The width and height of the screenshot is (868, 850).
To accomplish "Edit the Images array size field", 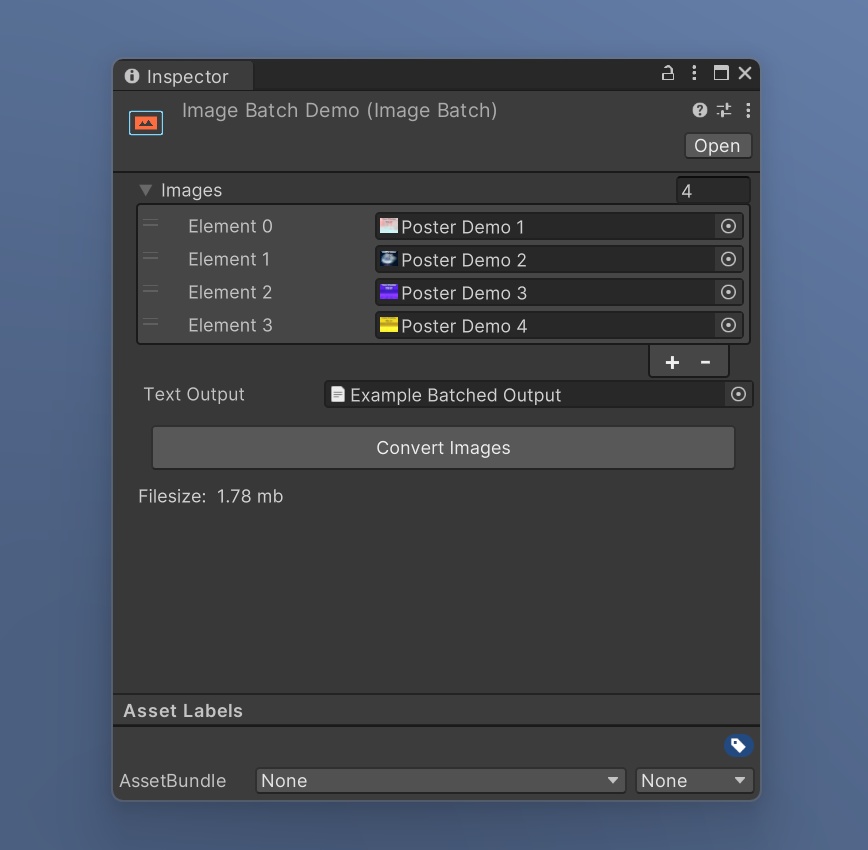I will (x=713, y=191).
